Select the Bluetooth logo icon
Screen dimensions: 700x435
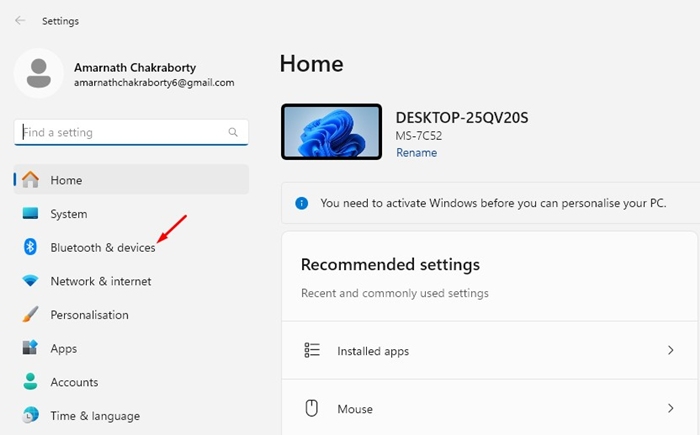pos(30,247)
